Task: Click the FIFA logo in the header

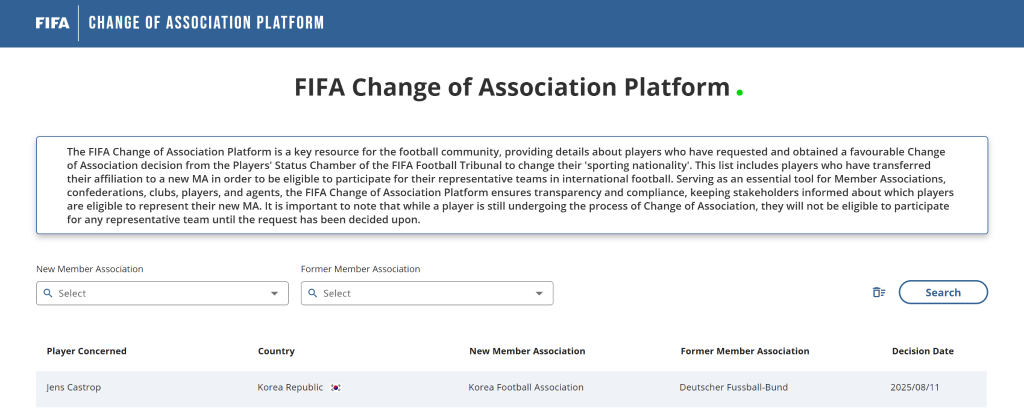Action: [x=52, y=23]
